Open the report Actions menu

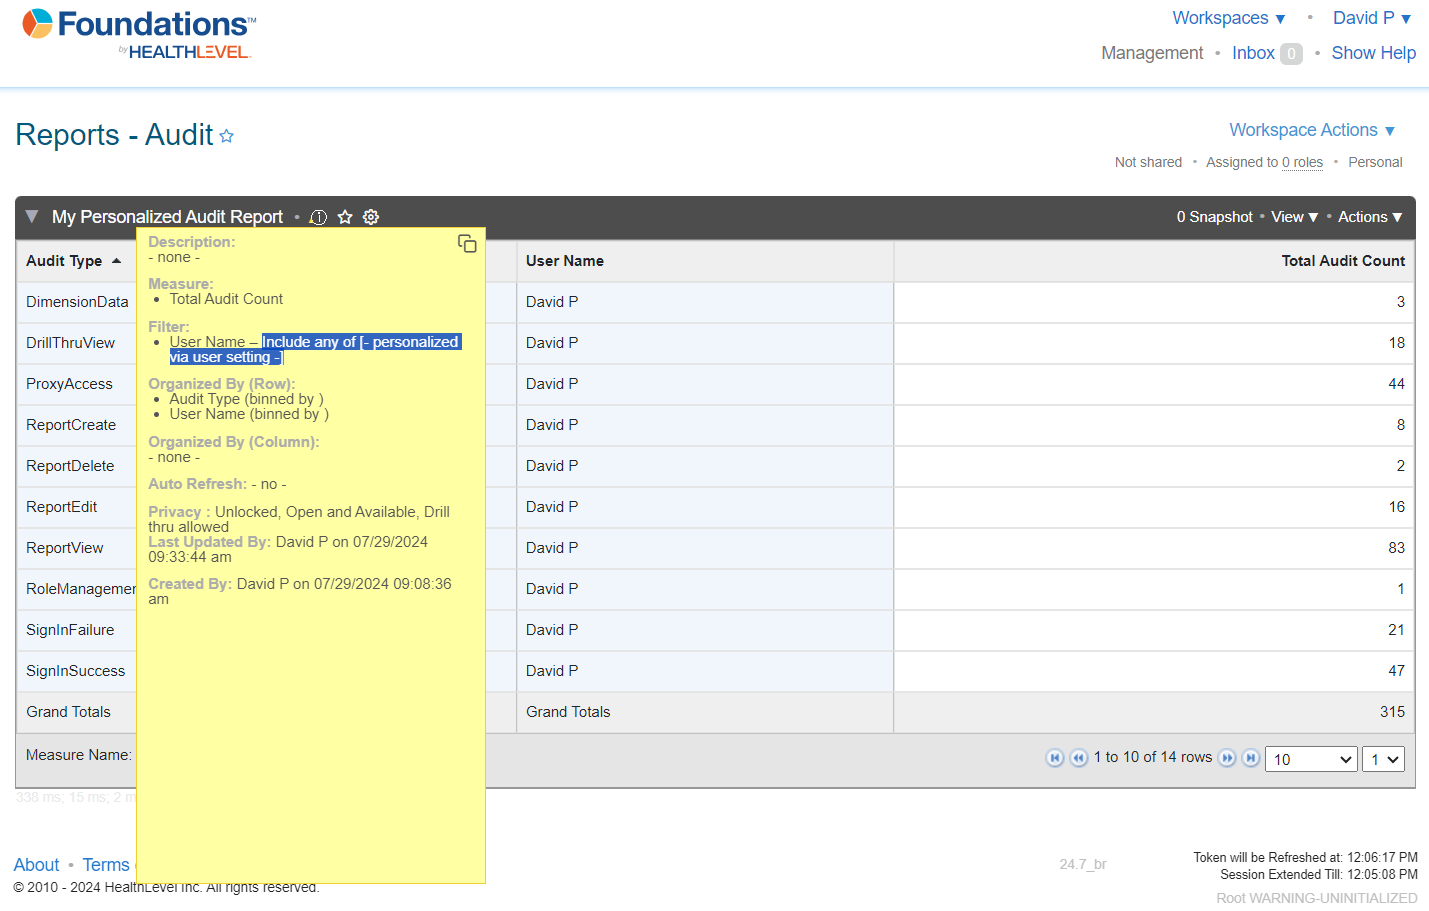[x=1369, y=217]
